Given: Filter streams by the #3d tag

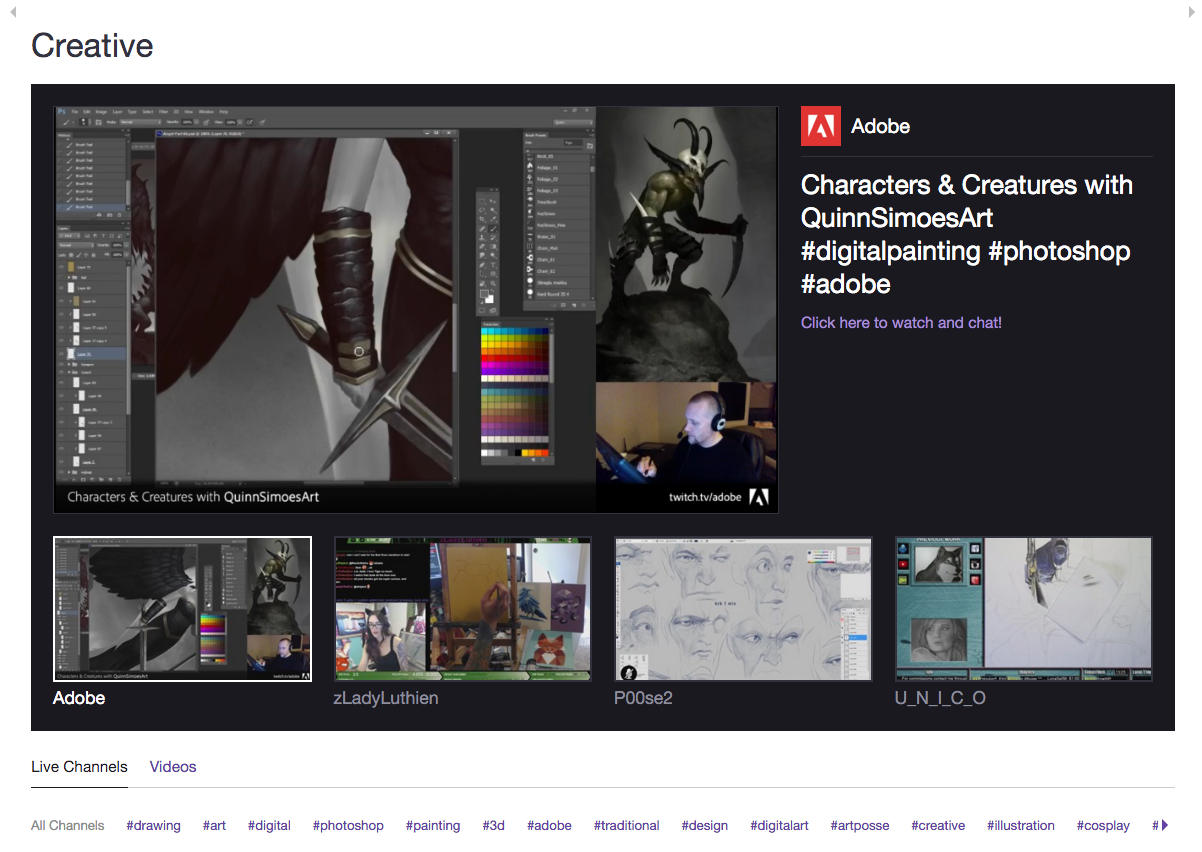Looking at the screenshot, I should click(493, 825).
